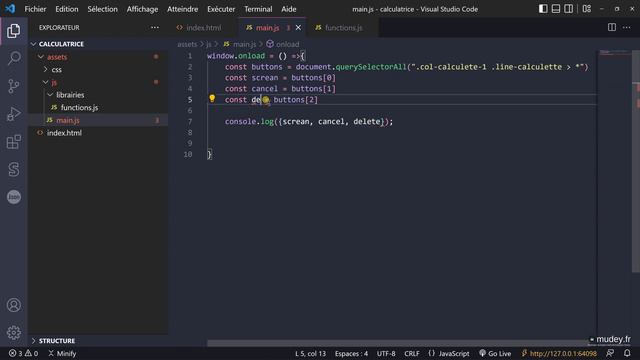The height and width of the screenshot is (360, 640).
Task: Open the Search view in activity bar
Action: pos(13,58)
